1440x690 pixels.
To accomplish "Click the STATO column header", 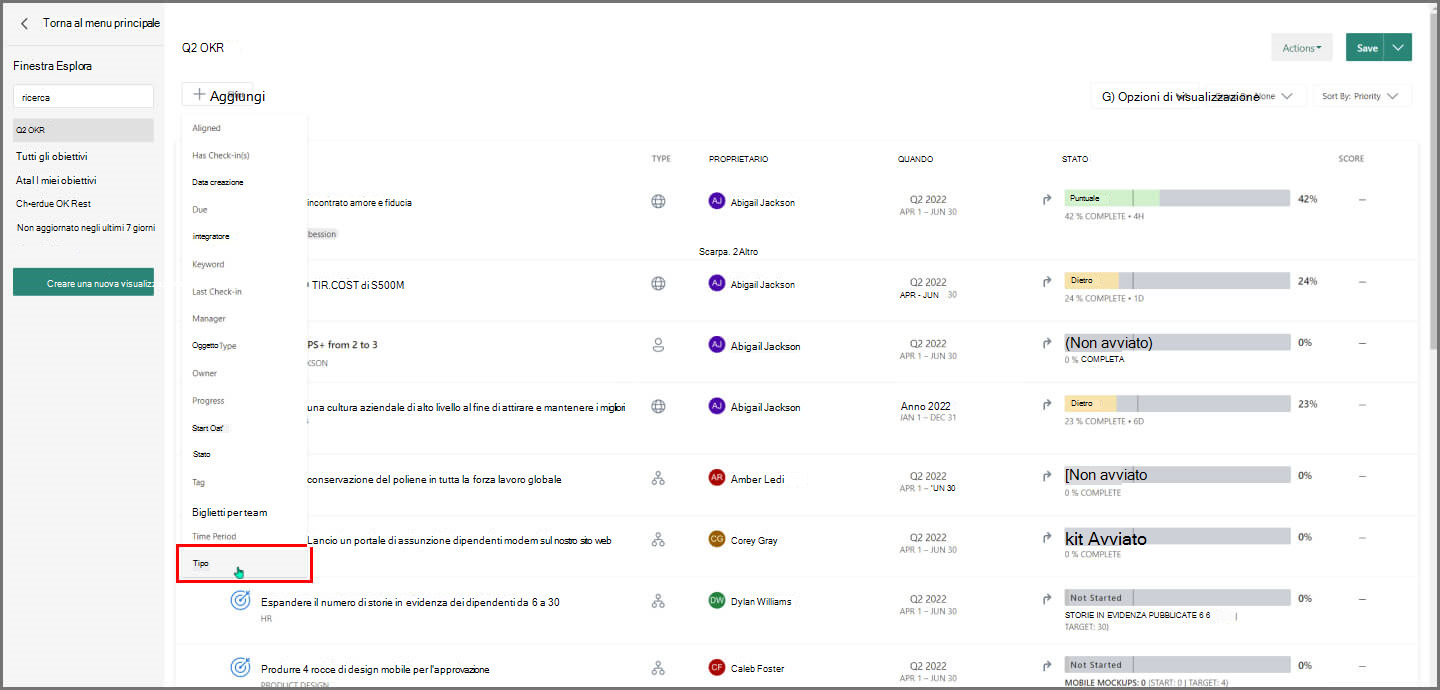I will tap(1075, 159).
